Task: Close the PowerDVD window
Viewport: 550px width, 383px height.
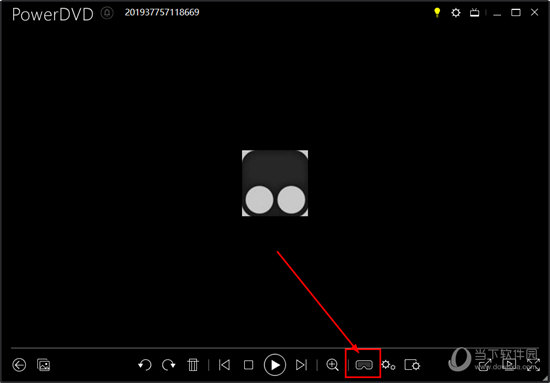Action: (534, 13)
